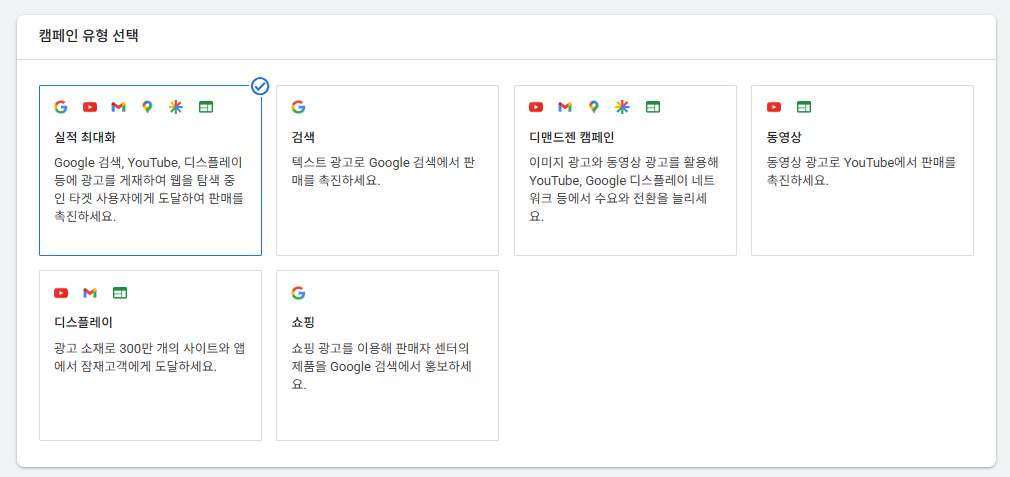
Task: Click the Google icon in 실적 최대화 card
Action: pyautogui.click(x=61, y=108)
